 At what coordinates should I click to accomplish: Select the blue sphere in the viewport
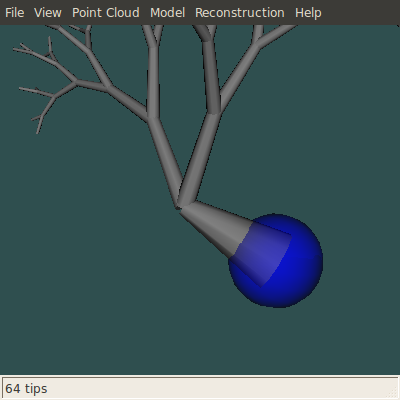tap(293, 267)
